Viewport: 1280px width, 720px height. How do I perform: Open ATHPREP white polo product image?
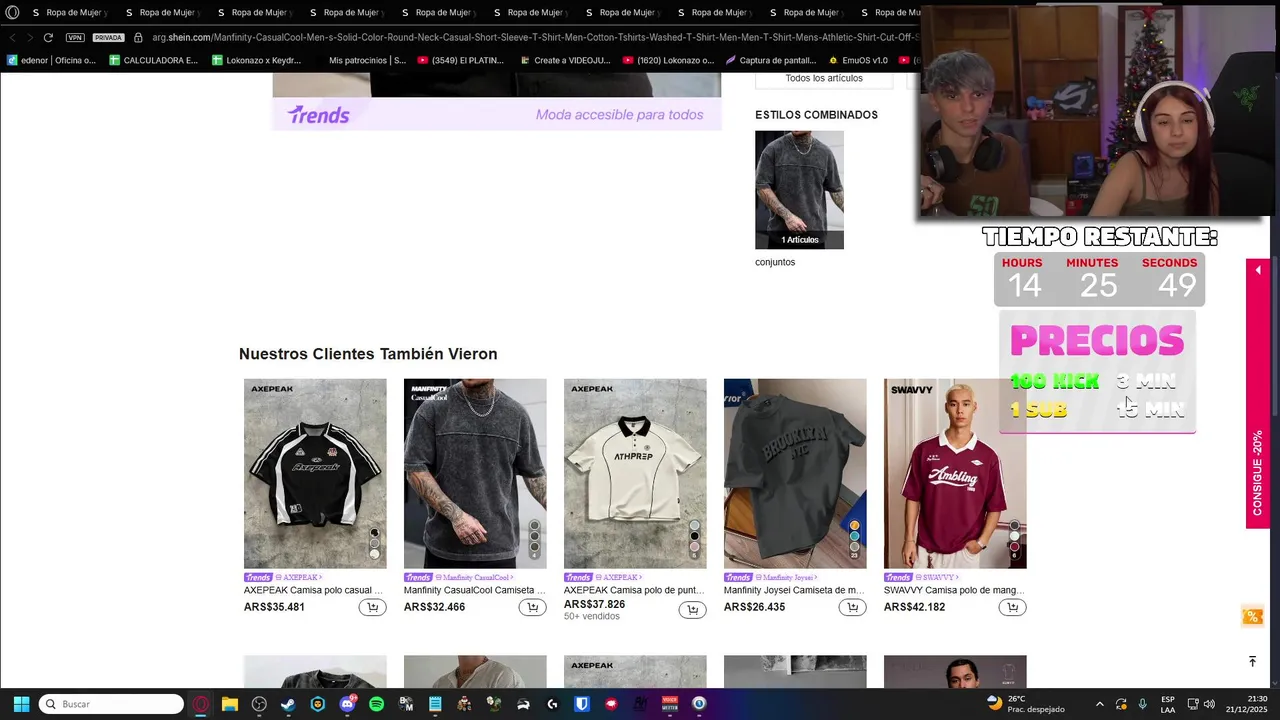click(x=635, y=473)
